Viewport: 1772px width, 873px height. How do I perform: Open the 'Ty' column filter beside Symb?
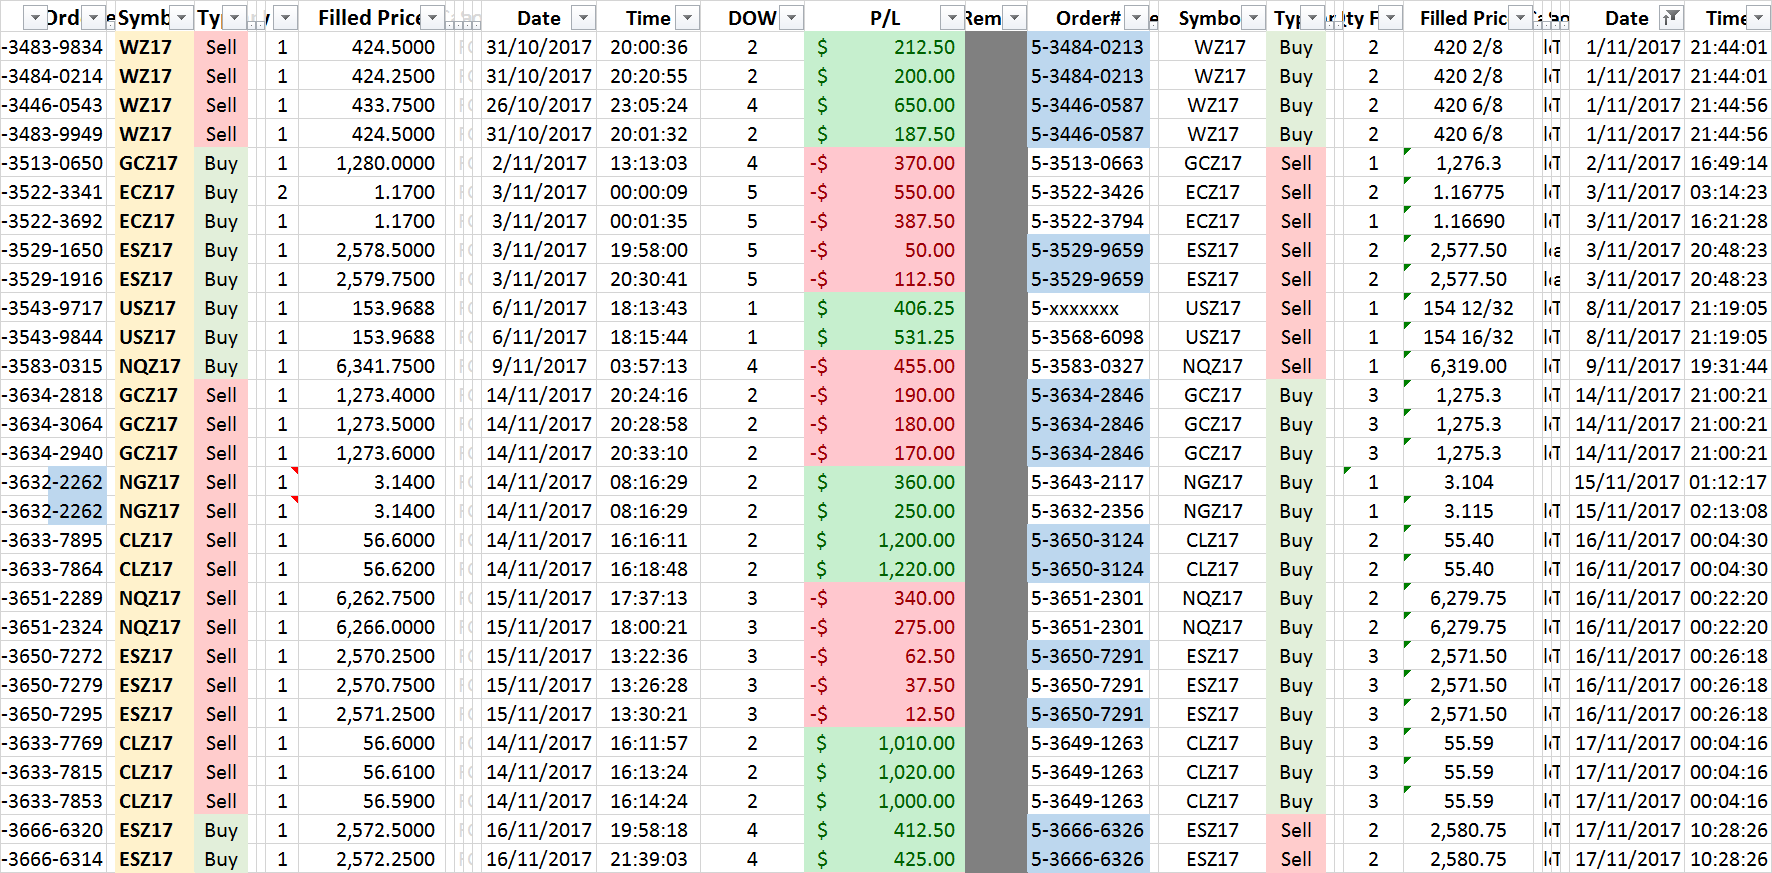(x=235, y=18)
